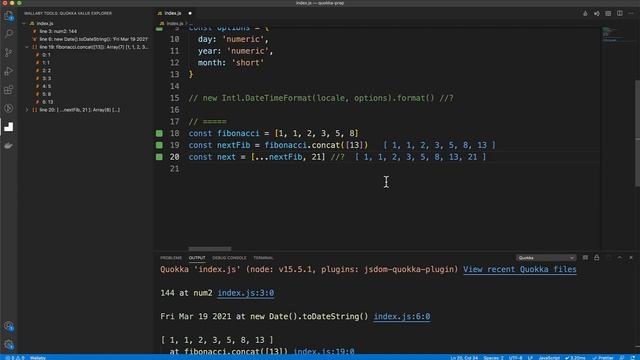Click the feedback icon in status bar
640x360 pixels.
[x=622, y=358]
